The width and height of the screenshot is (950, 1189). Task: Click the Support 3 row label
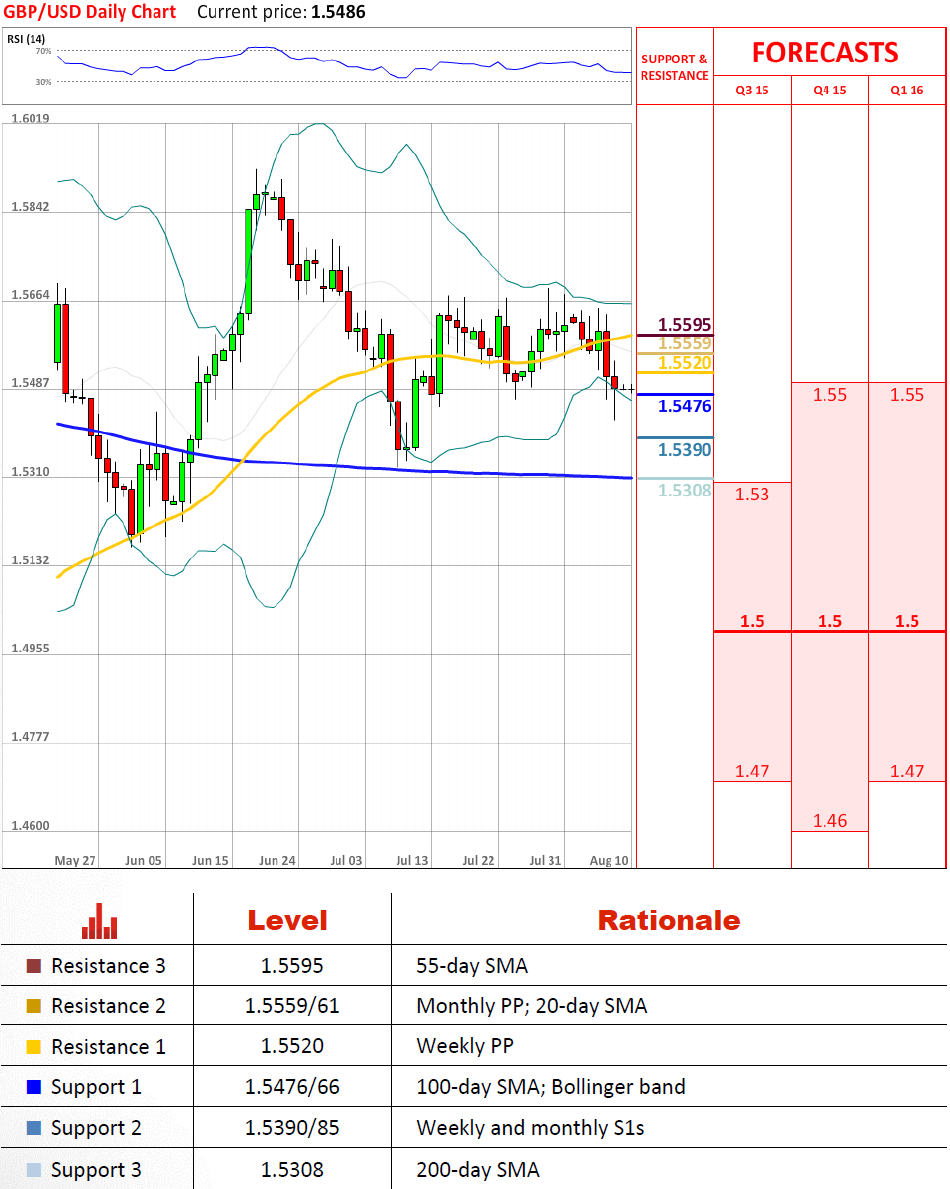point(96,1171)
